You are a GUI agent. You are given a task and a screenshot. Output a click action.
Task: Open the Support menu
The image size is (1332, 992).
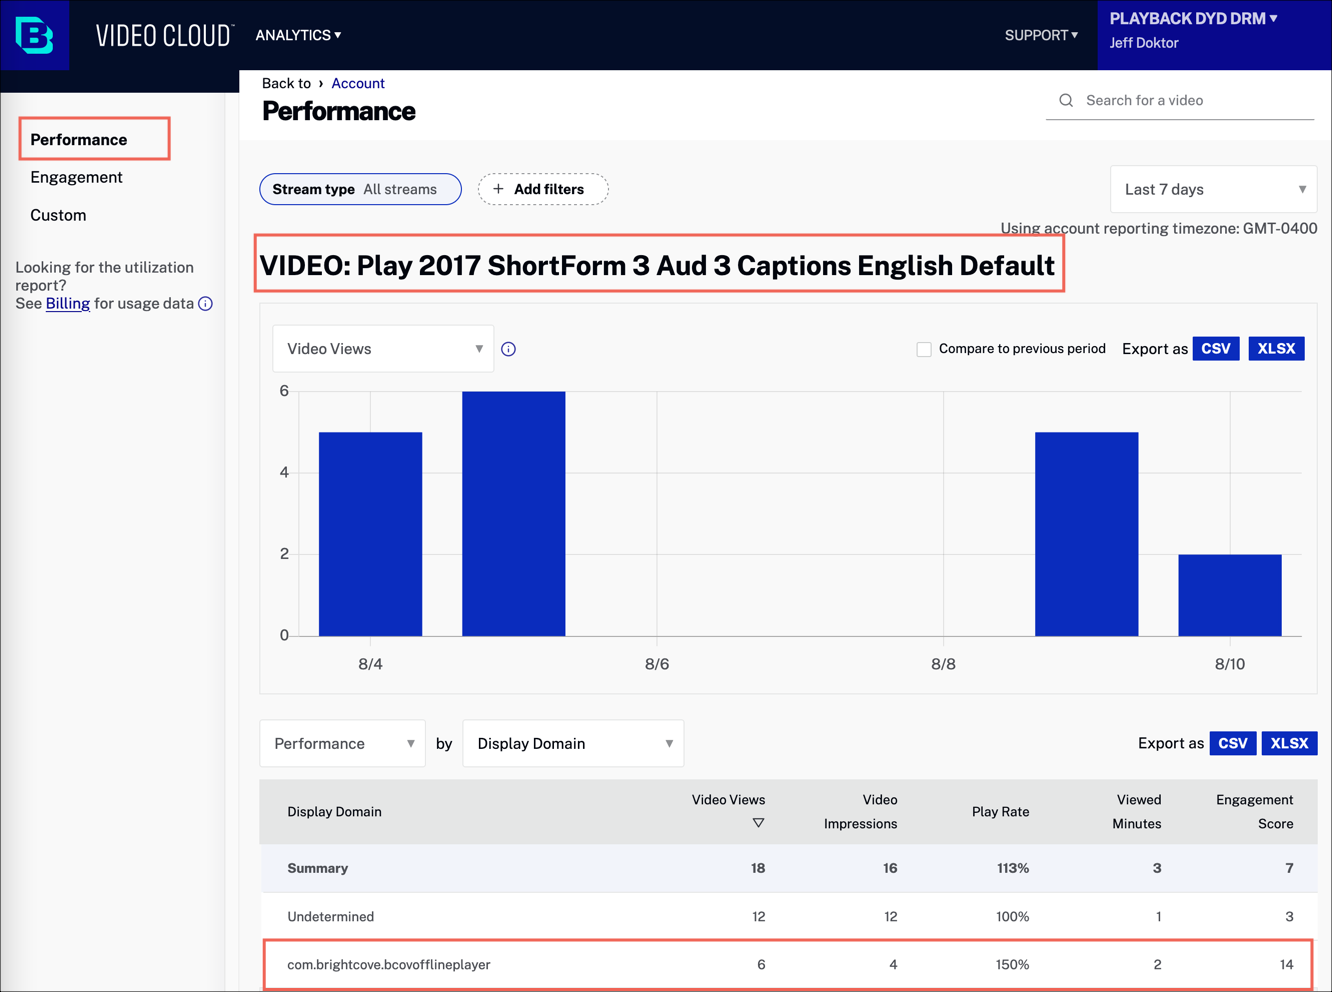pos(1041,35)
